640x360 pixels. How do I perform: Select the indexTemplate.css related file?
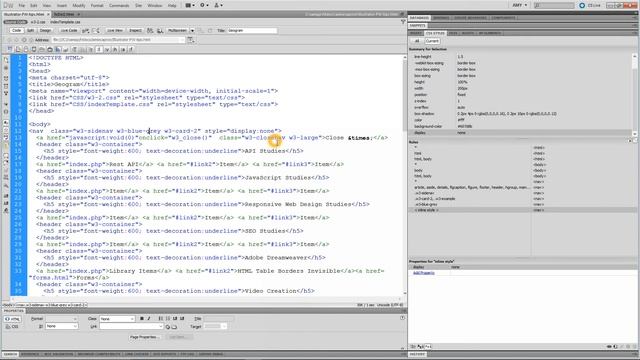click(65, 22)
